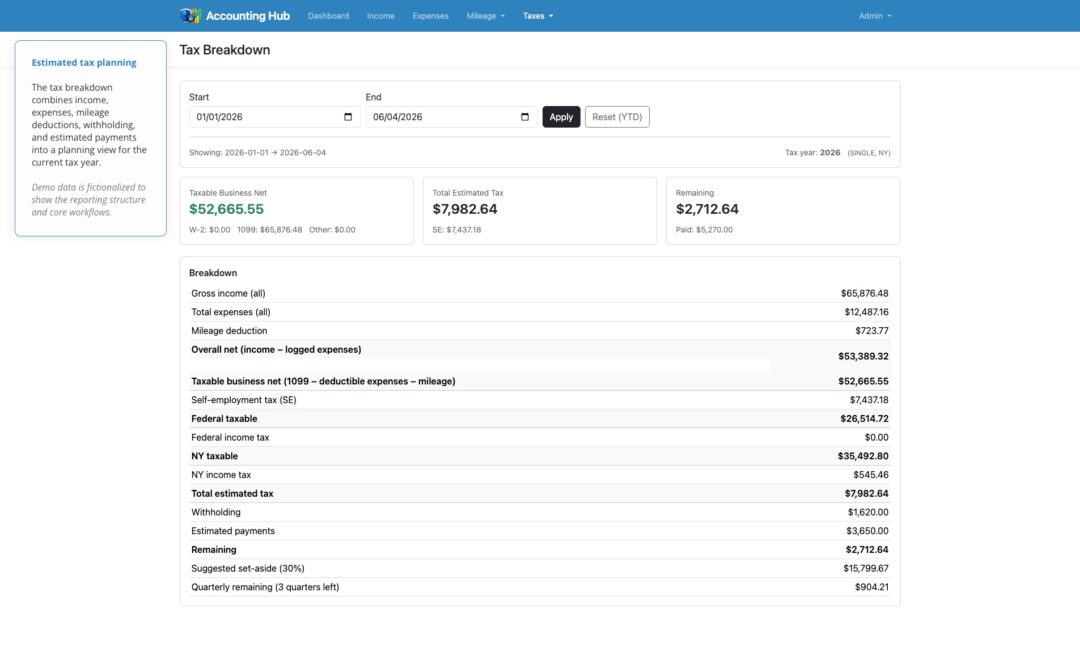1080x647 pixels.
Task: Go to the Dashboard page
Action: click(x=329, y=16)
